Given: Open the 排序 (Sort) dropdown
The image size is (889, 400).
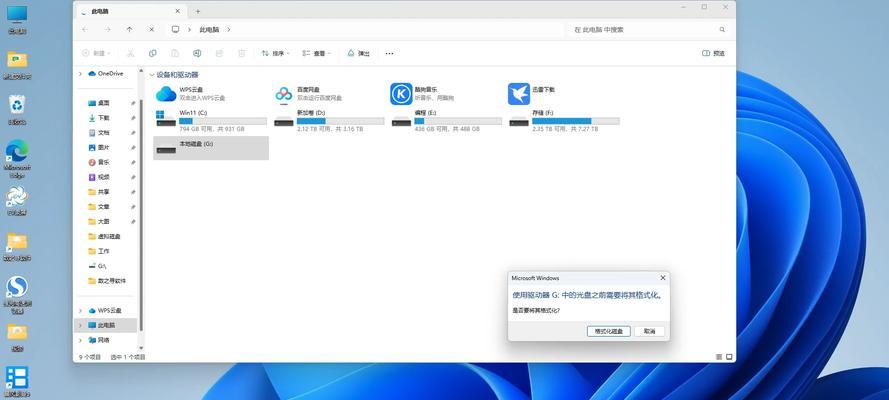Looking at the screenshot, I should [x=275, y=53].
